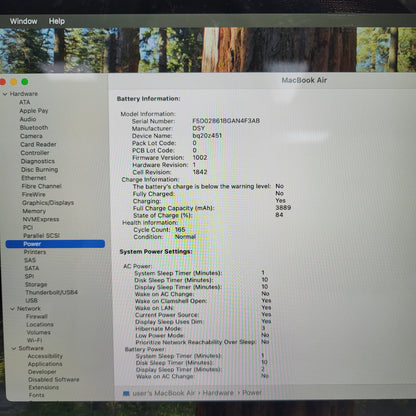Select Controller in sidebar
Image resolution: width=416 pixels, height=416 pixels.
[35, 153]
